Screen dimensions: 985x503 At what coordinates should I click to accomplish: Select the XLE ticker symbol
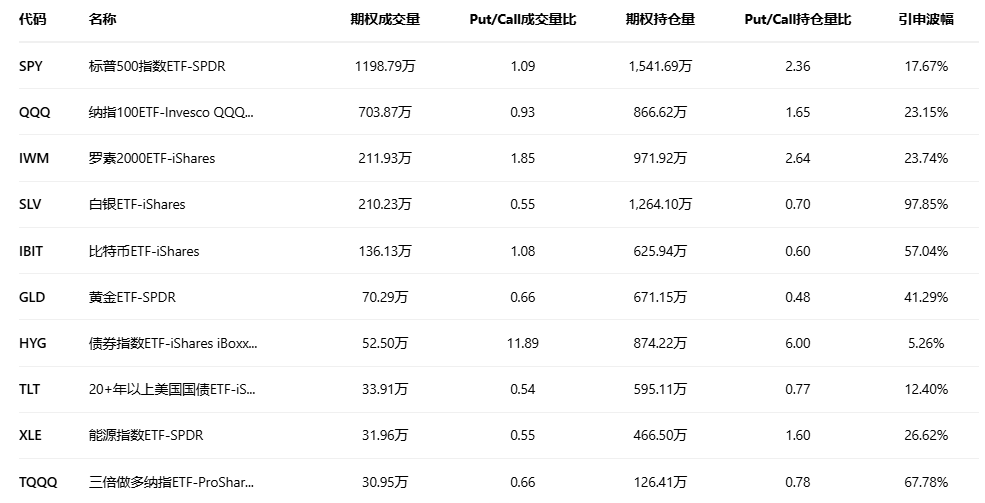click(32, 435)
